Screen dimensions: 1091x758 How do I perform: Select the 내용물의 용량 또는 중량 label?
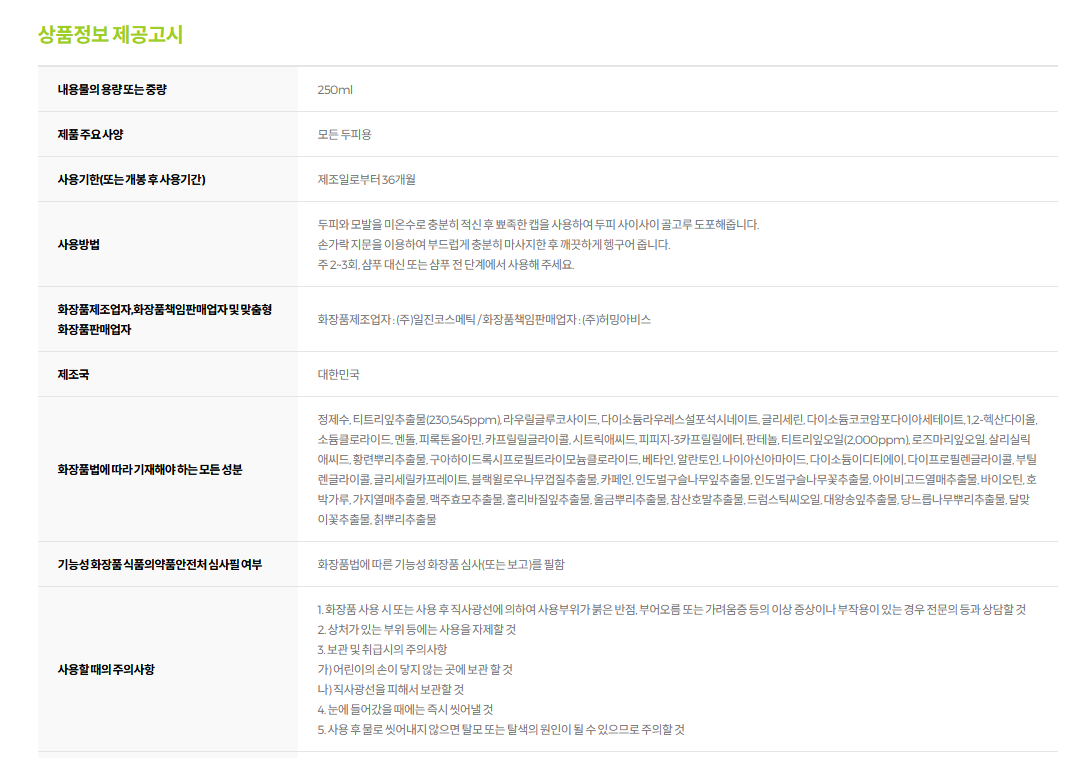coord(112,90)
